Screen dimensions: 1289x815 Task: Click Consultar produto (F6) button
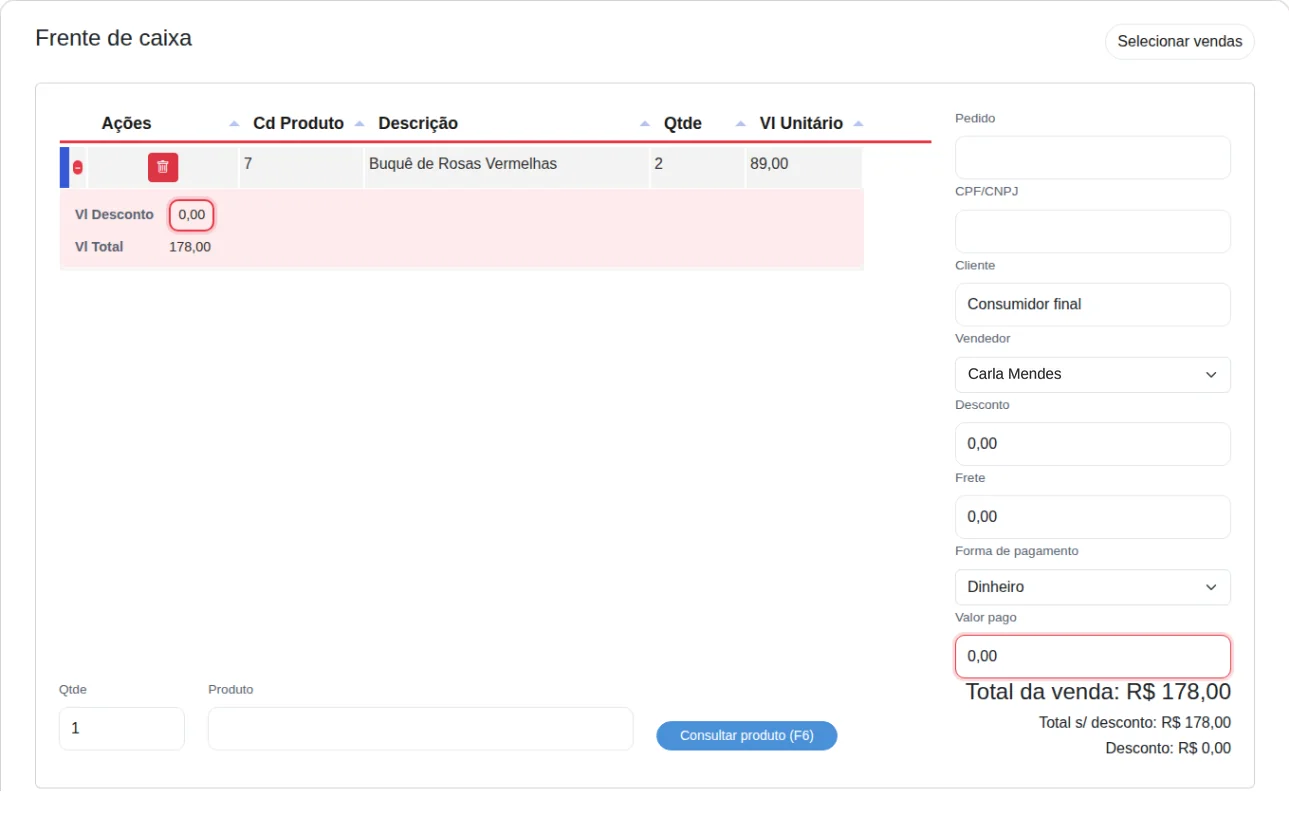746,736
